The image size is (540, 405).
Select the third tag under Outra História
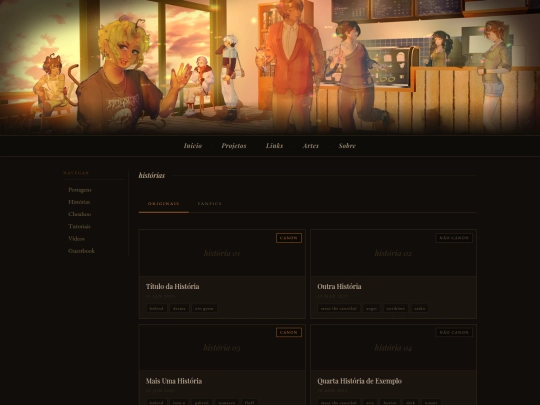pyautogui.click(x=395, y=308)
